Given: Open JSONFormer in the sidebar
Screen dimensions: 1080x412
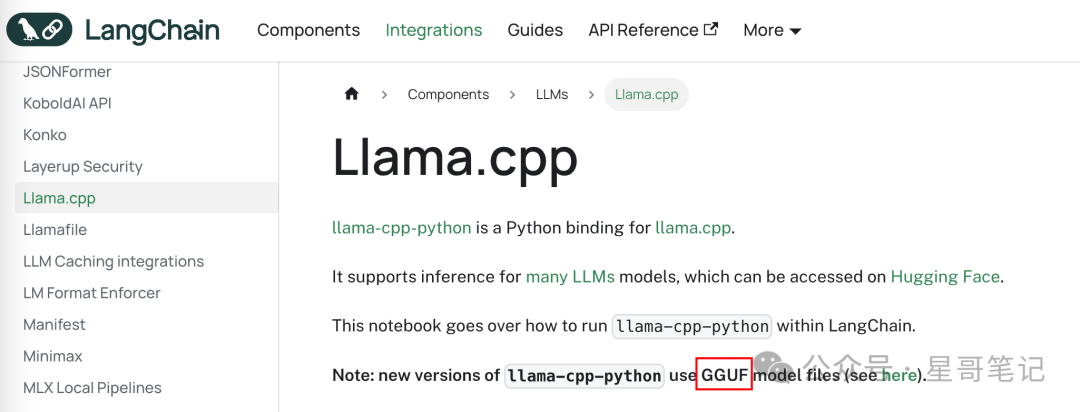Looking at the screenshot, I should coord(67,72).
